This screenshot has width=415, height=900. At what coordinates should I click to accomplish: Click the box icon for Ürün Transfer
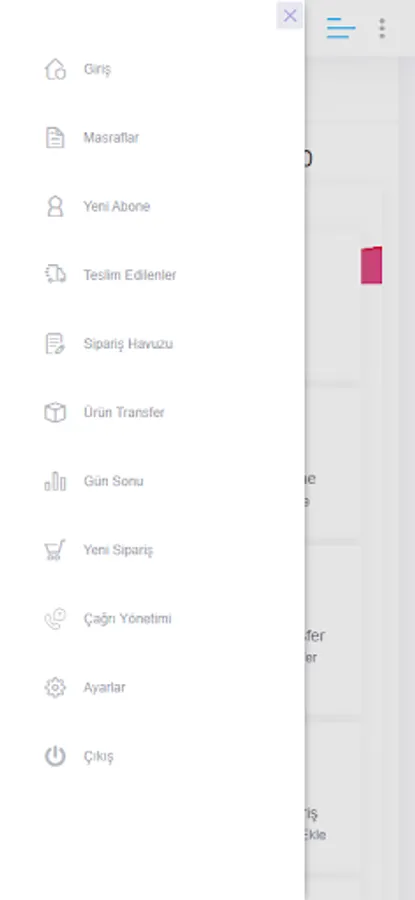pyautogui.click(x=55, y=412)
